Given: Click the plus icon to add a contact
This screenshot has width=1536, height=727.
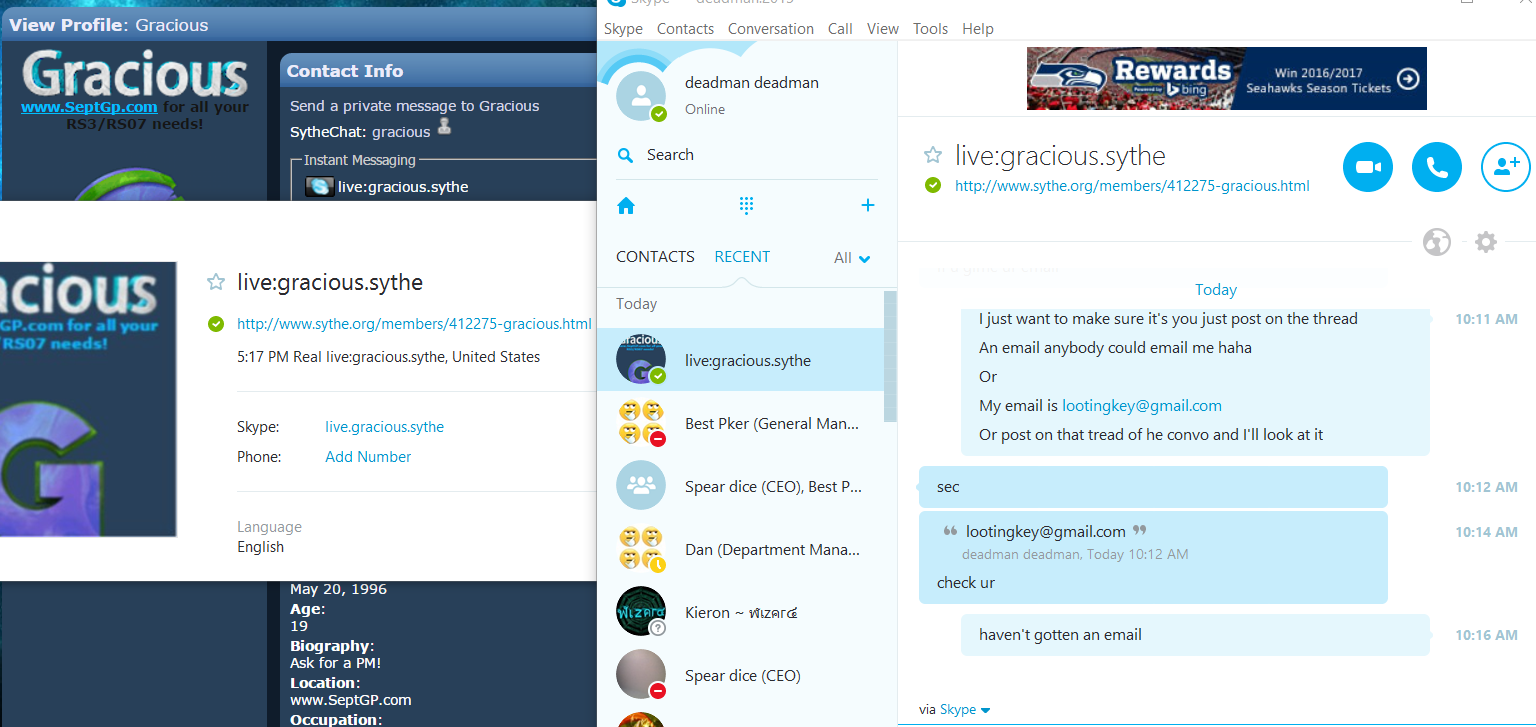Looking at the screenshot, I should click(x=867, y=205).
